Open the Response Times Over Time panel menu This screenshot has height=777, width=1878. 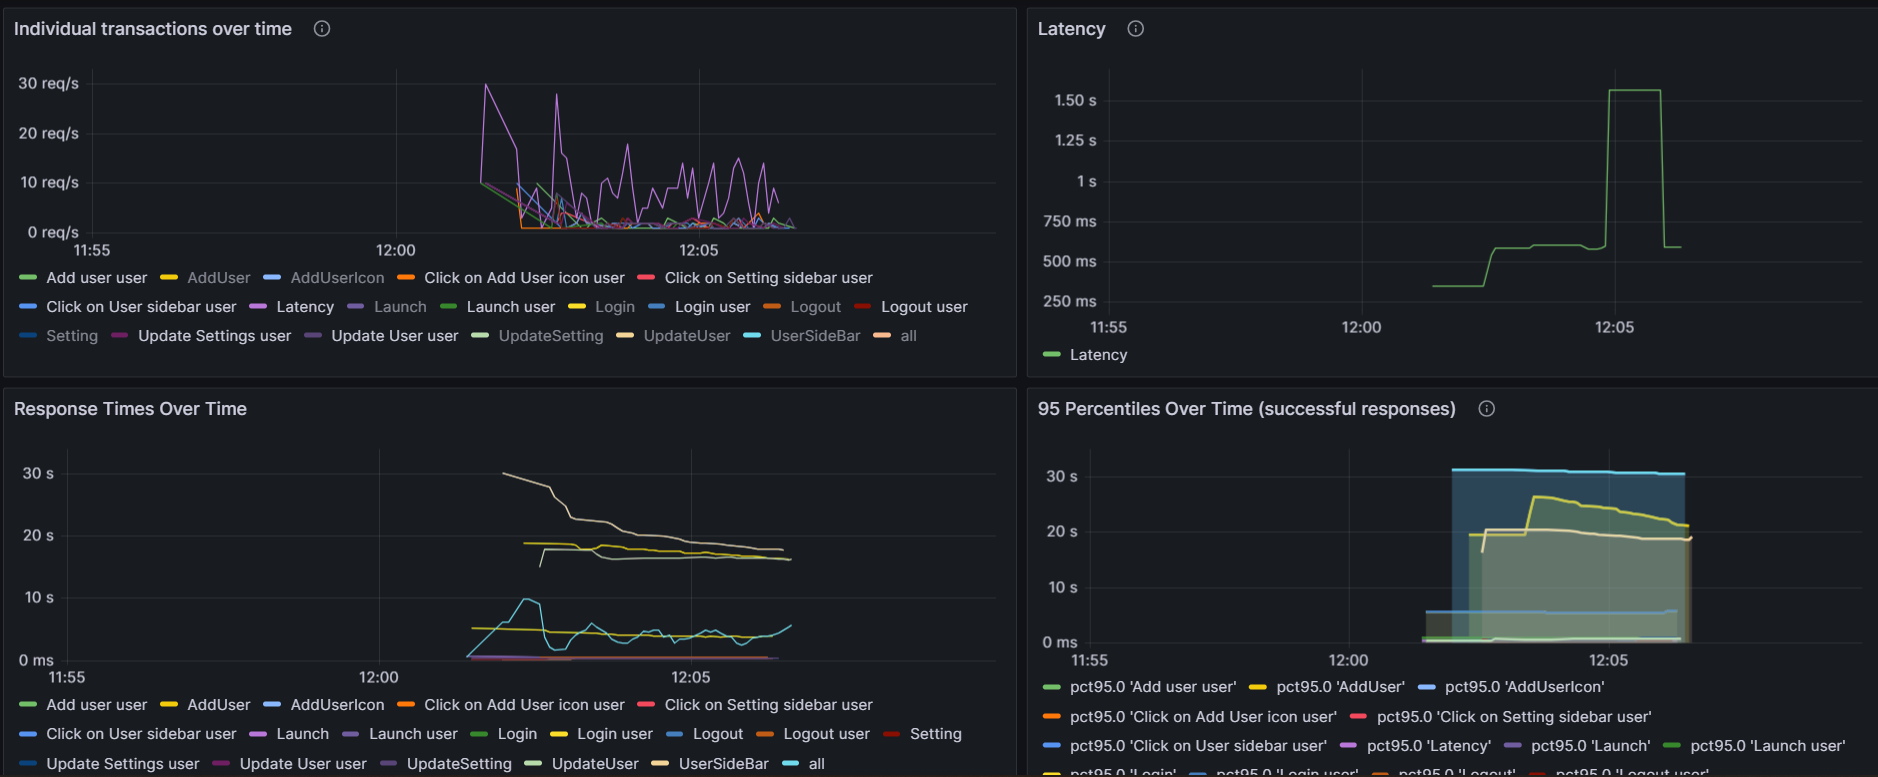pos(130,409)
